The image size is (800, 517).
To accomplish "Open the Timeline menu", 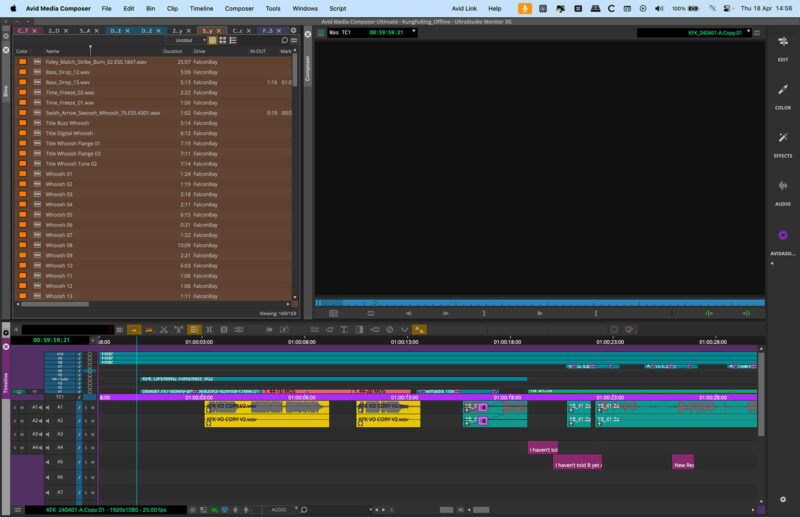I will click(x=202, y=8).
